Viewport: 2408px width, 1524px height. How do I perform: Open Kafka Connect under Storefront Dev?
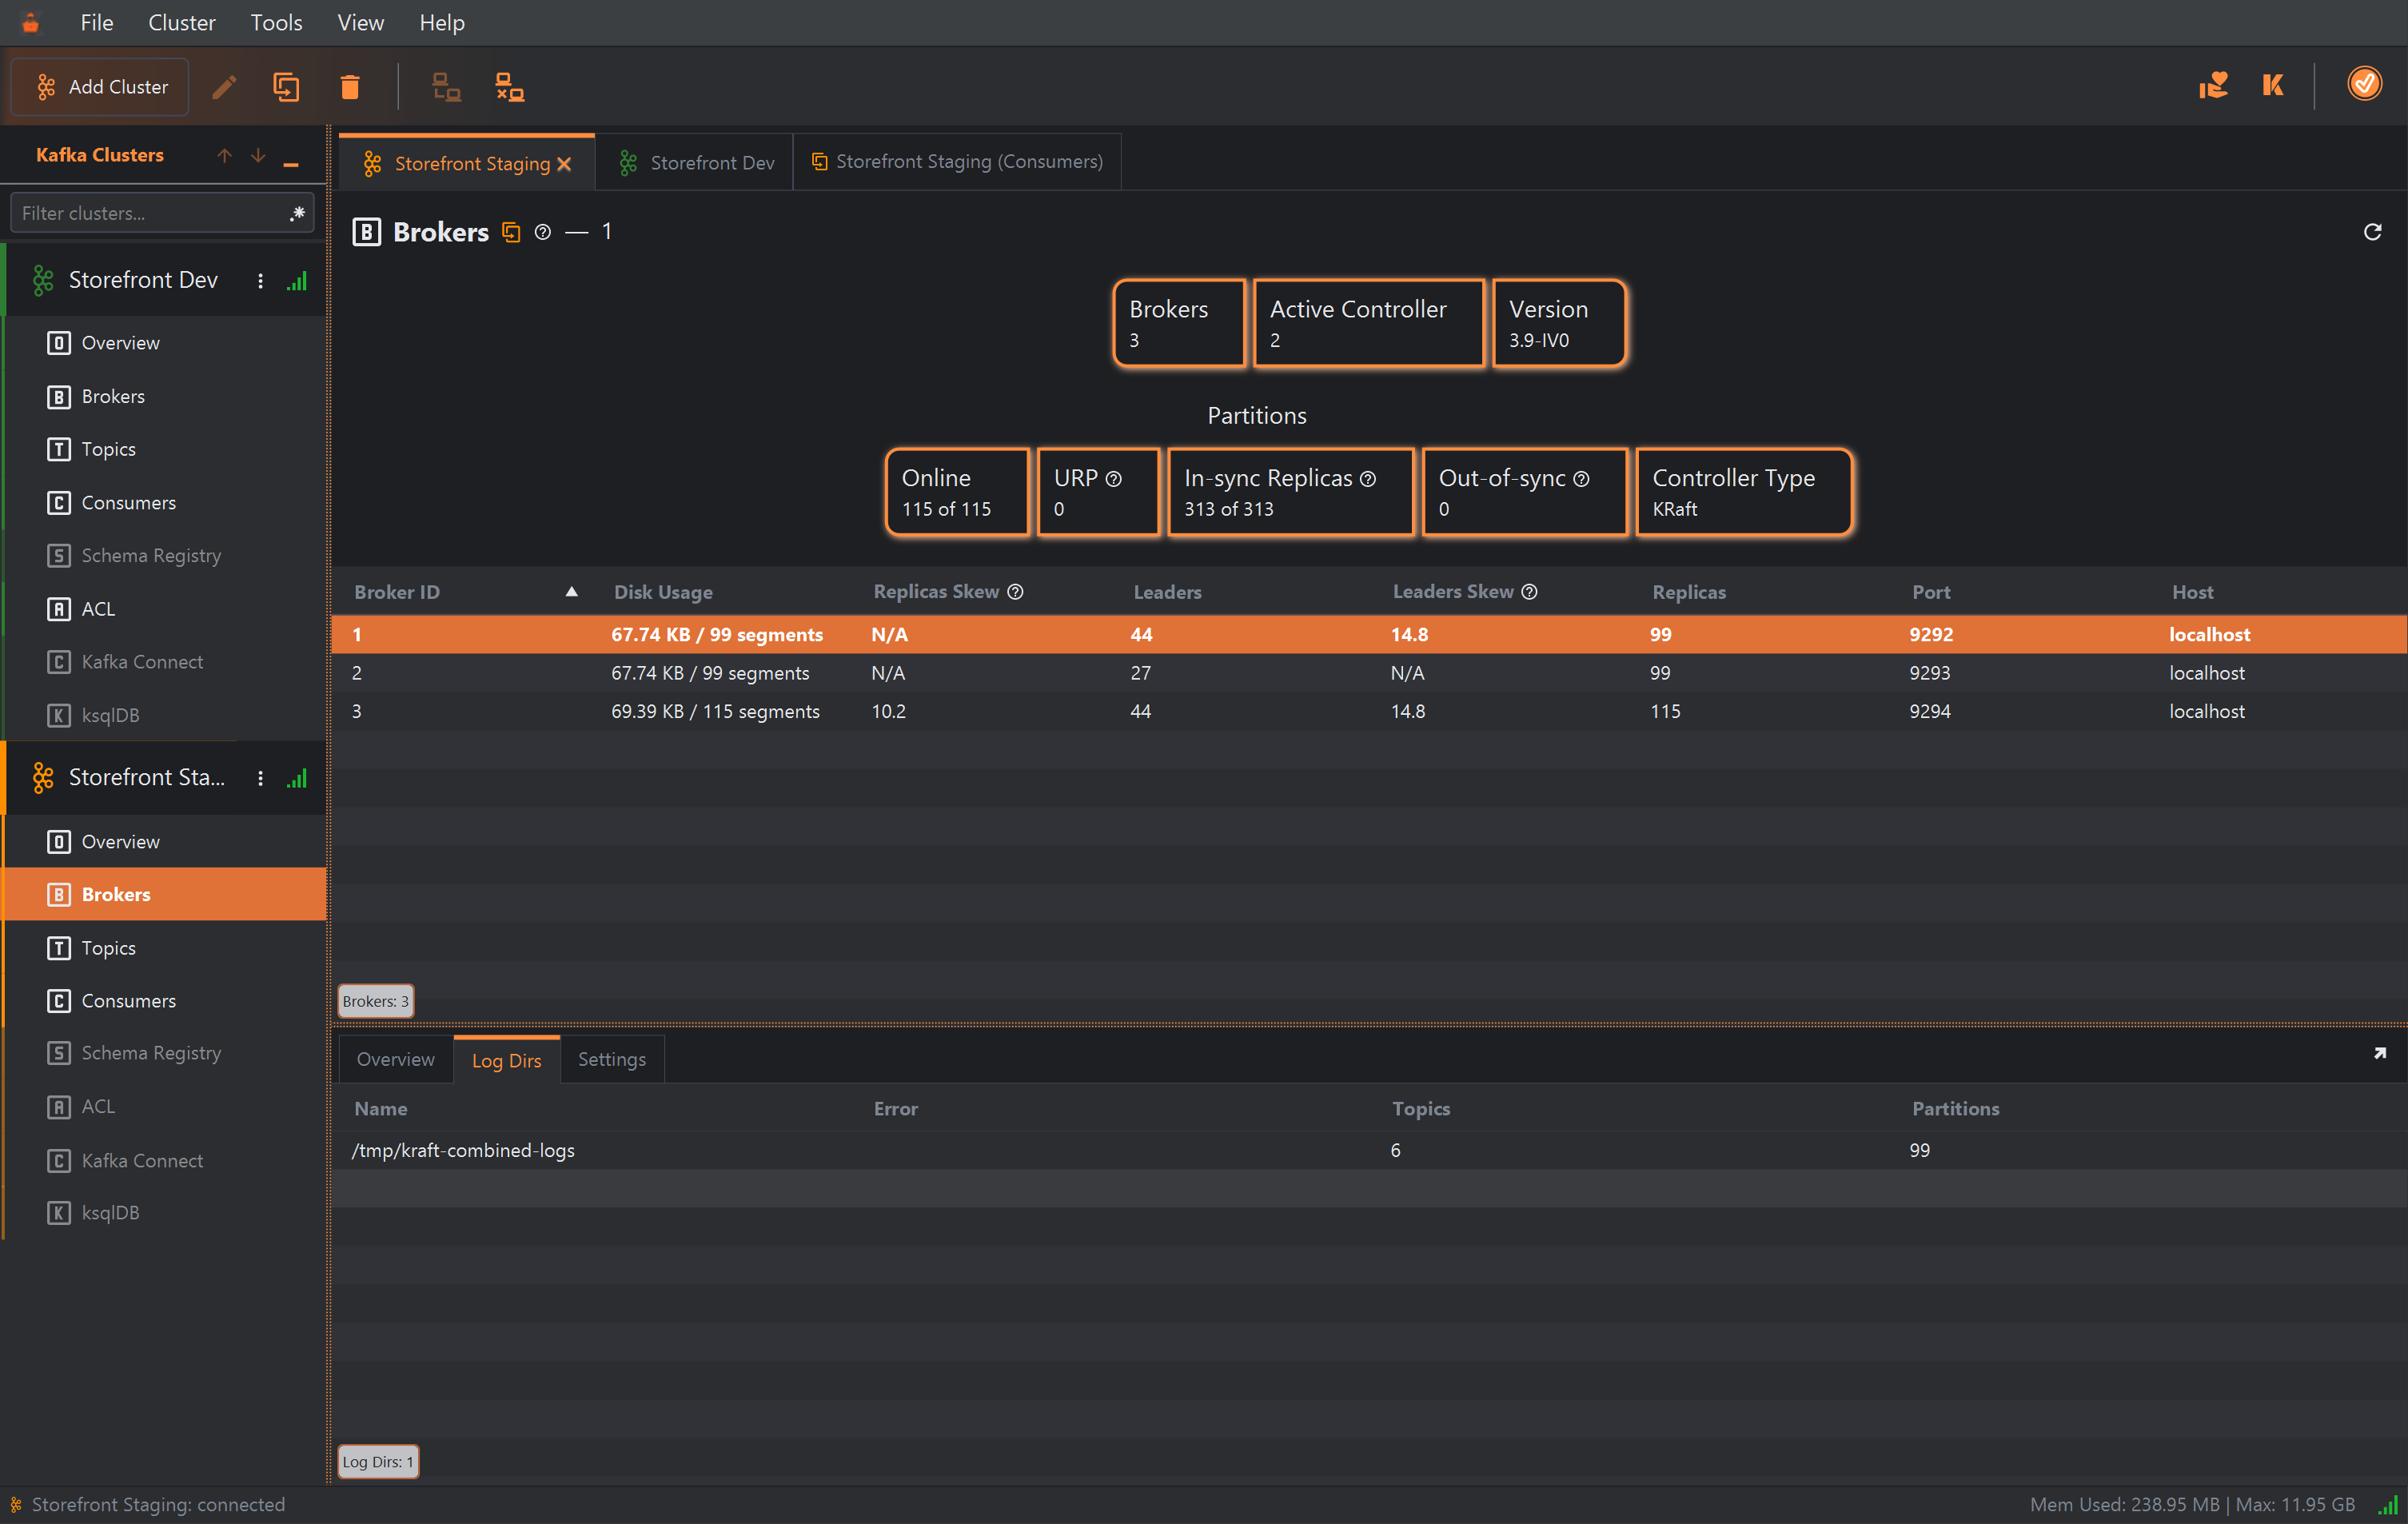click(x=165, y=662)
